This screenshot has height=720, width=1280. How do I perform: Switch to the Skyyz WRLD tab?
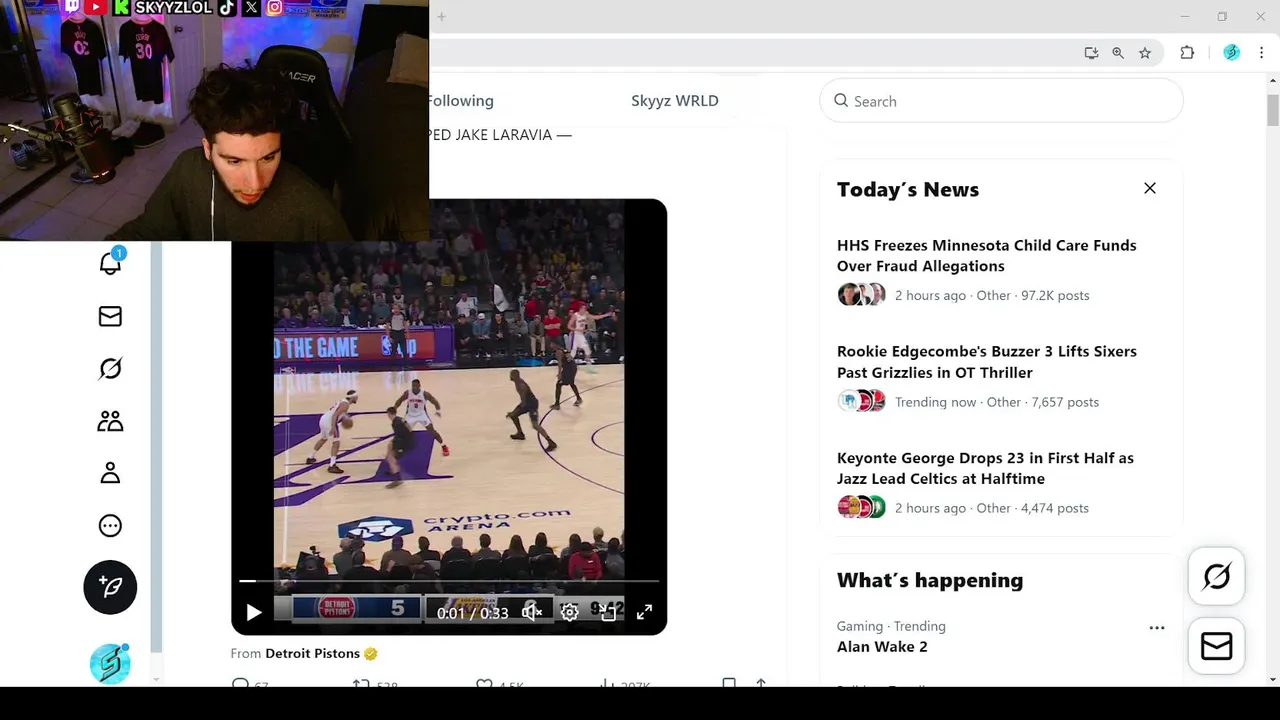coord(675,100)
